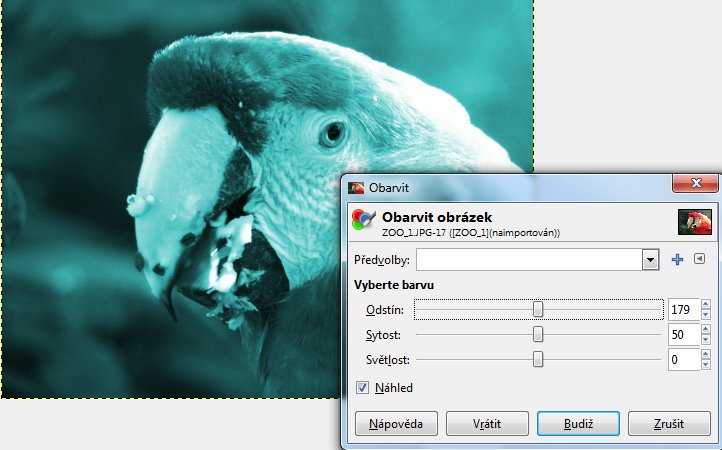722x450 pixels.
Task: Click the Světlost value field showing 0
Action: 684,359
